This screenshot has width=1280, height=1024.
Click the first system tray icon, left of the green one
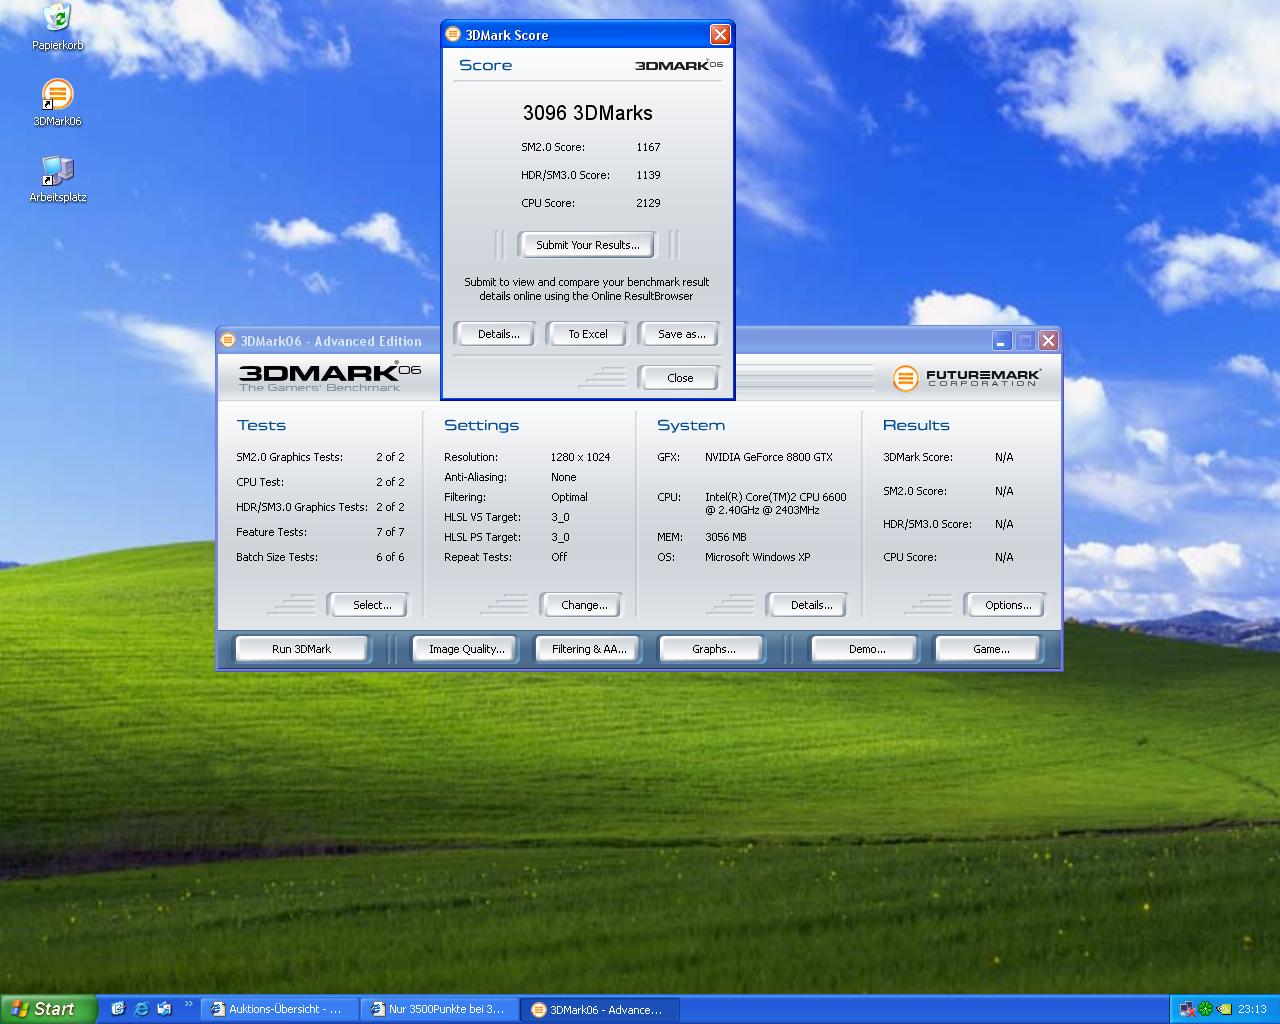tap(1187, 1010)
